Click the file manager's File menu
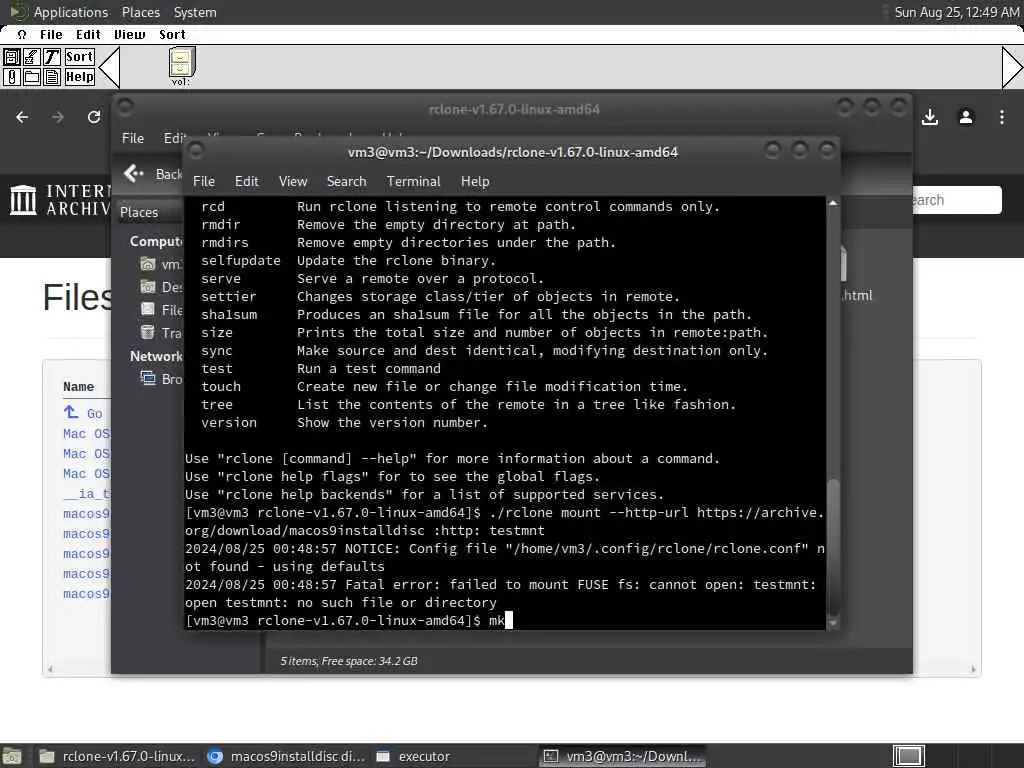1024x768 pixels. (133, 138)
